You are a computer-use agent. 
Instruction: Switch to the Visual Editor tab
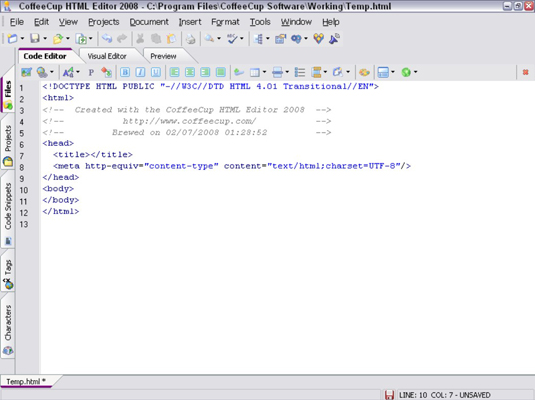pyautogui.click(x=107, y=56)
